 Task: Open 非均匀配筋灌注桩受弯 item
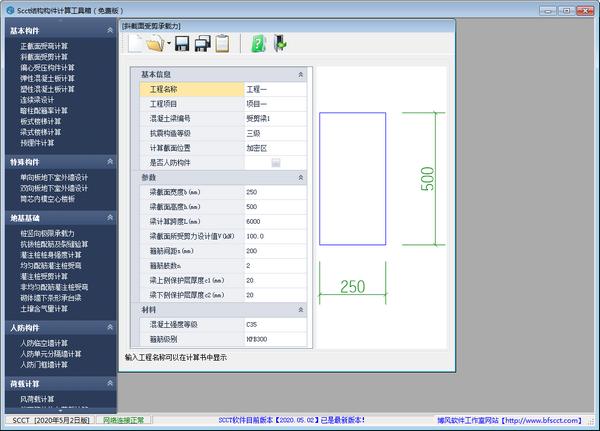(54, 287)
